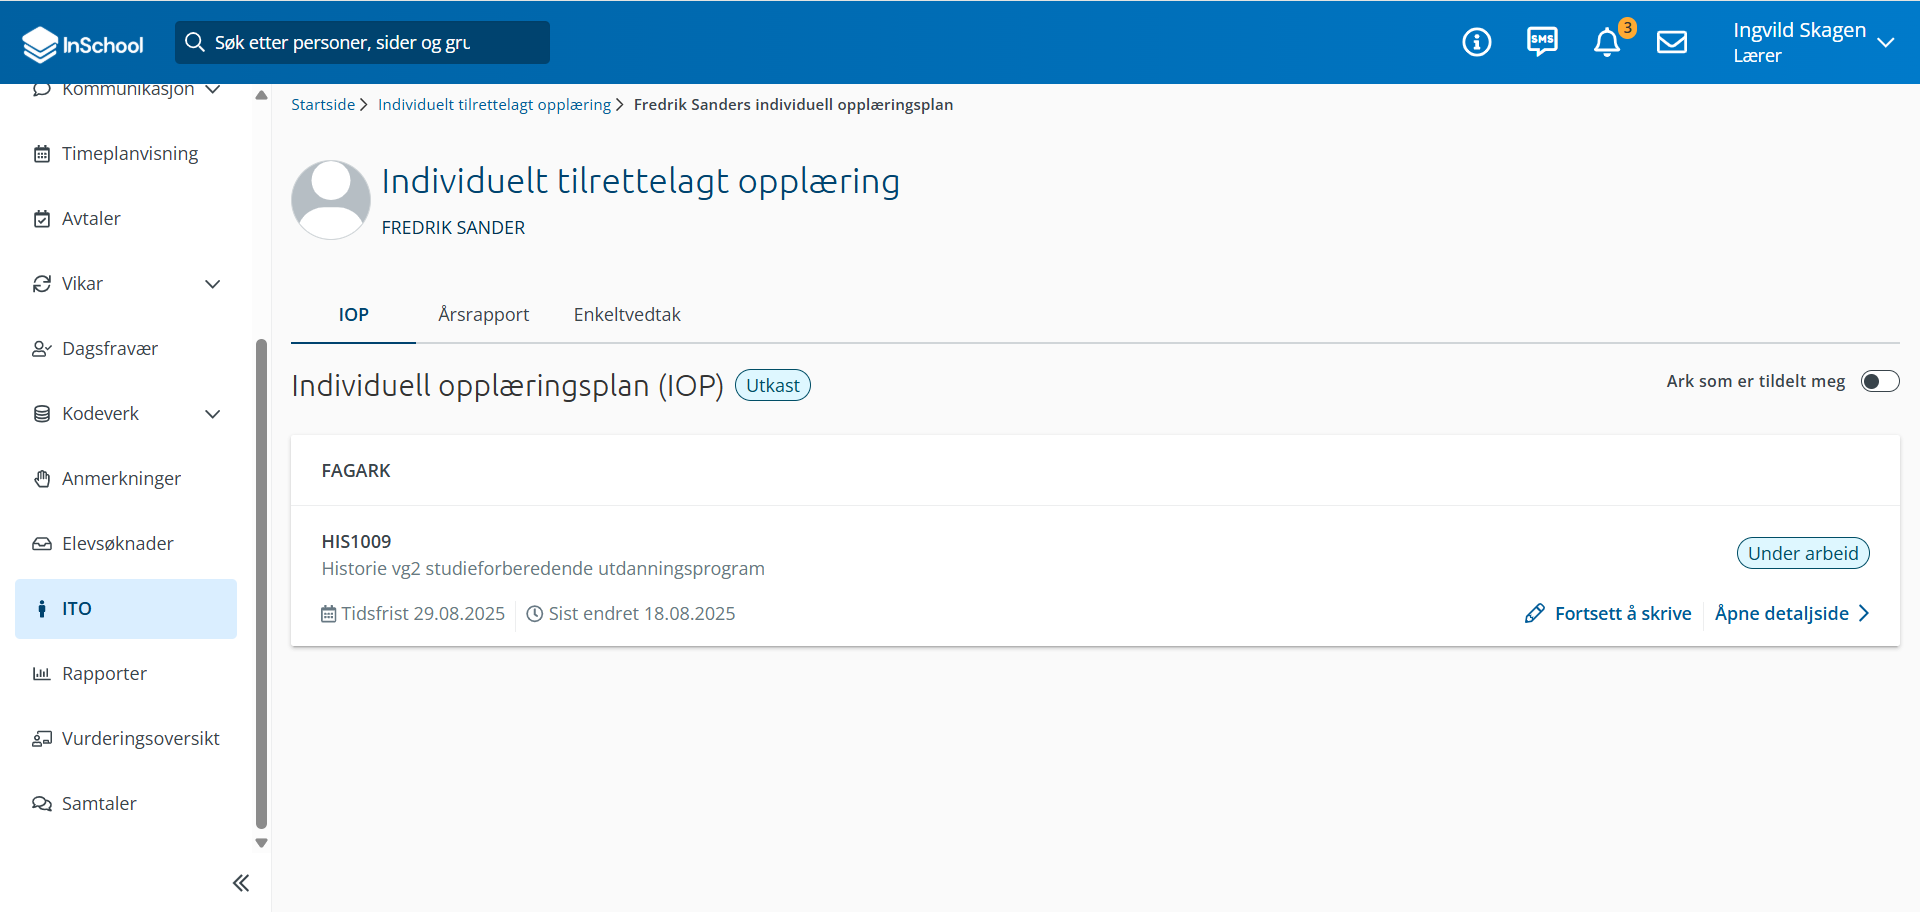This screenshot has height=912, width=1920.
Task: Click the Vurderingsoversikt icon
Action: [x=42, y=739]
